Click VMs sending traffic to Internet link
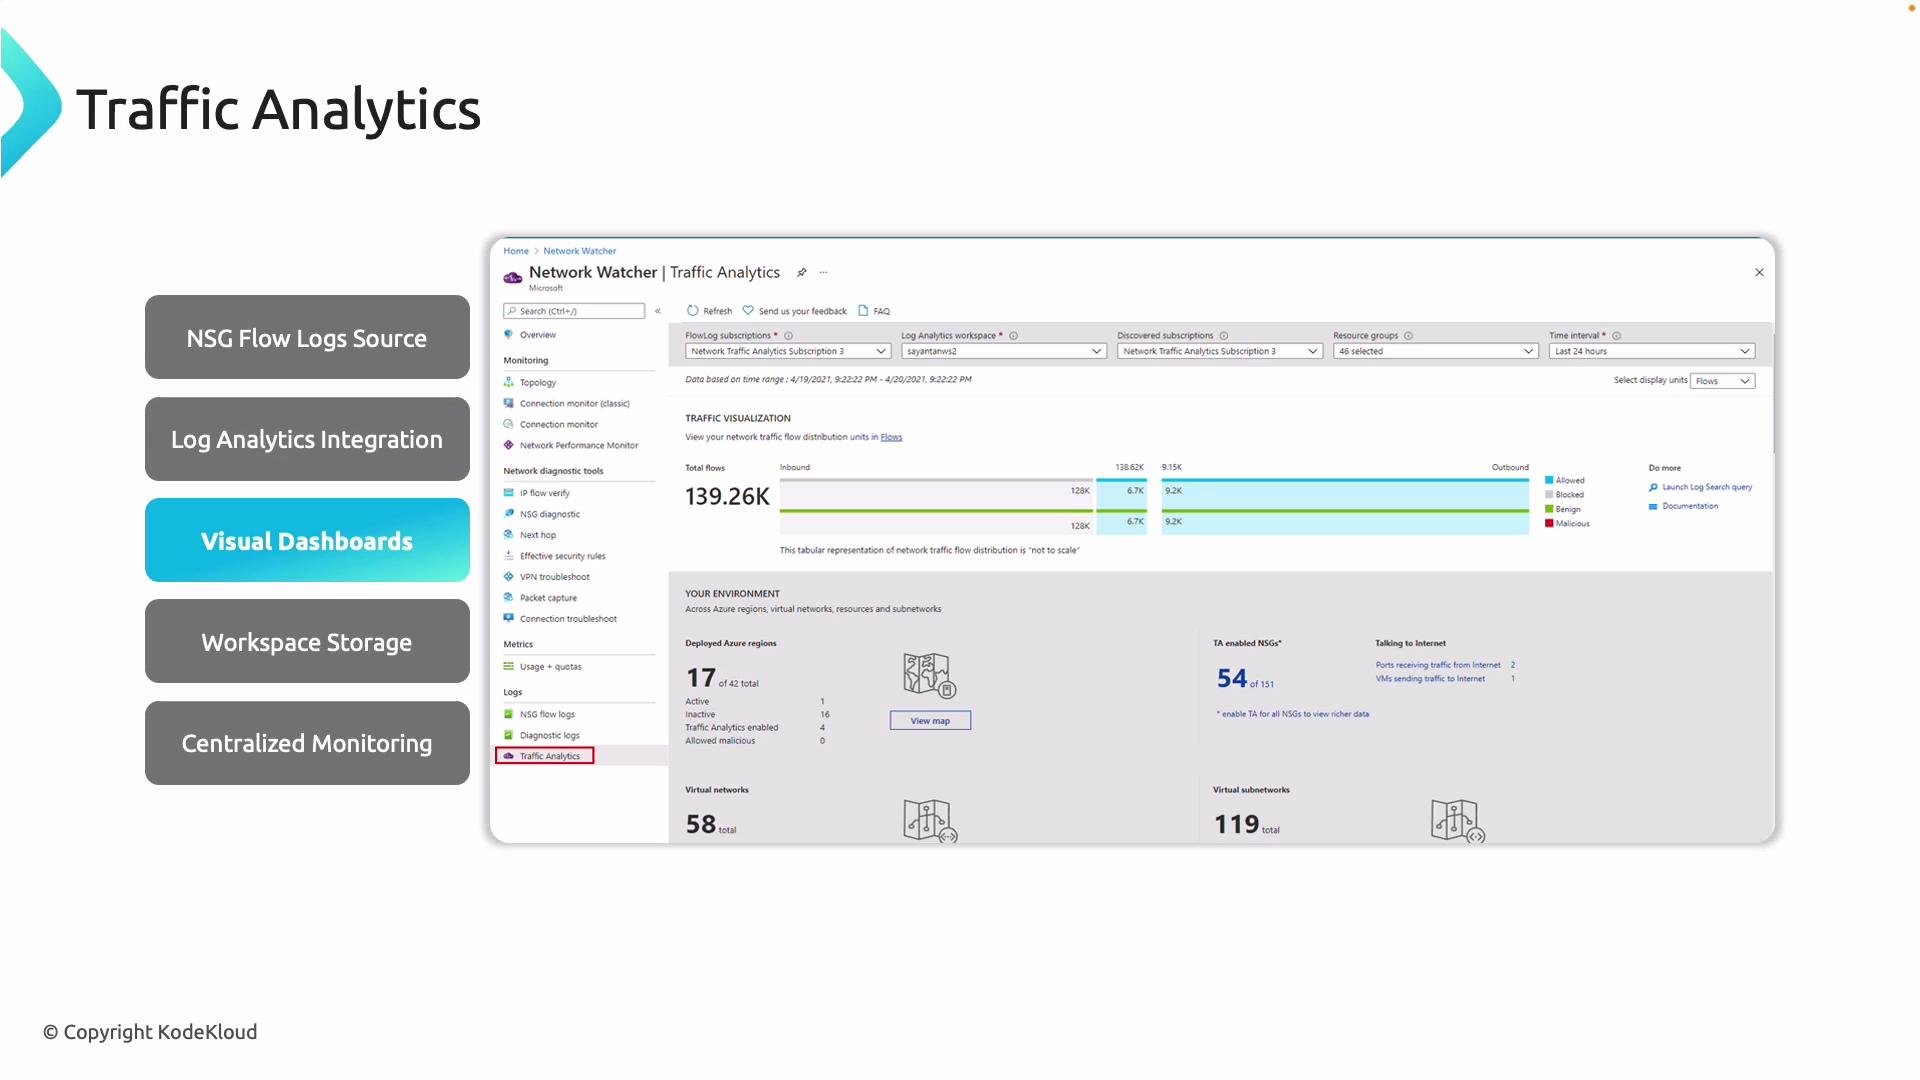1920x1080 pixels. click(x=1430, y=679)
